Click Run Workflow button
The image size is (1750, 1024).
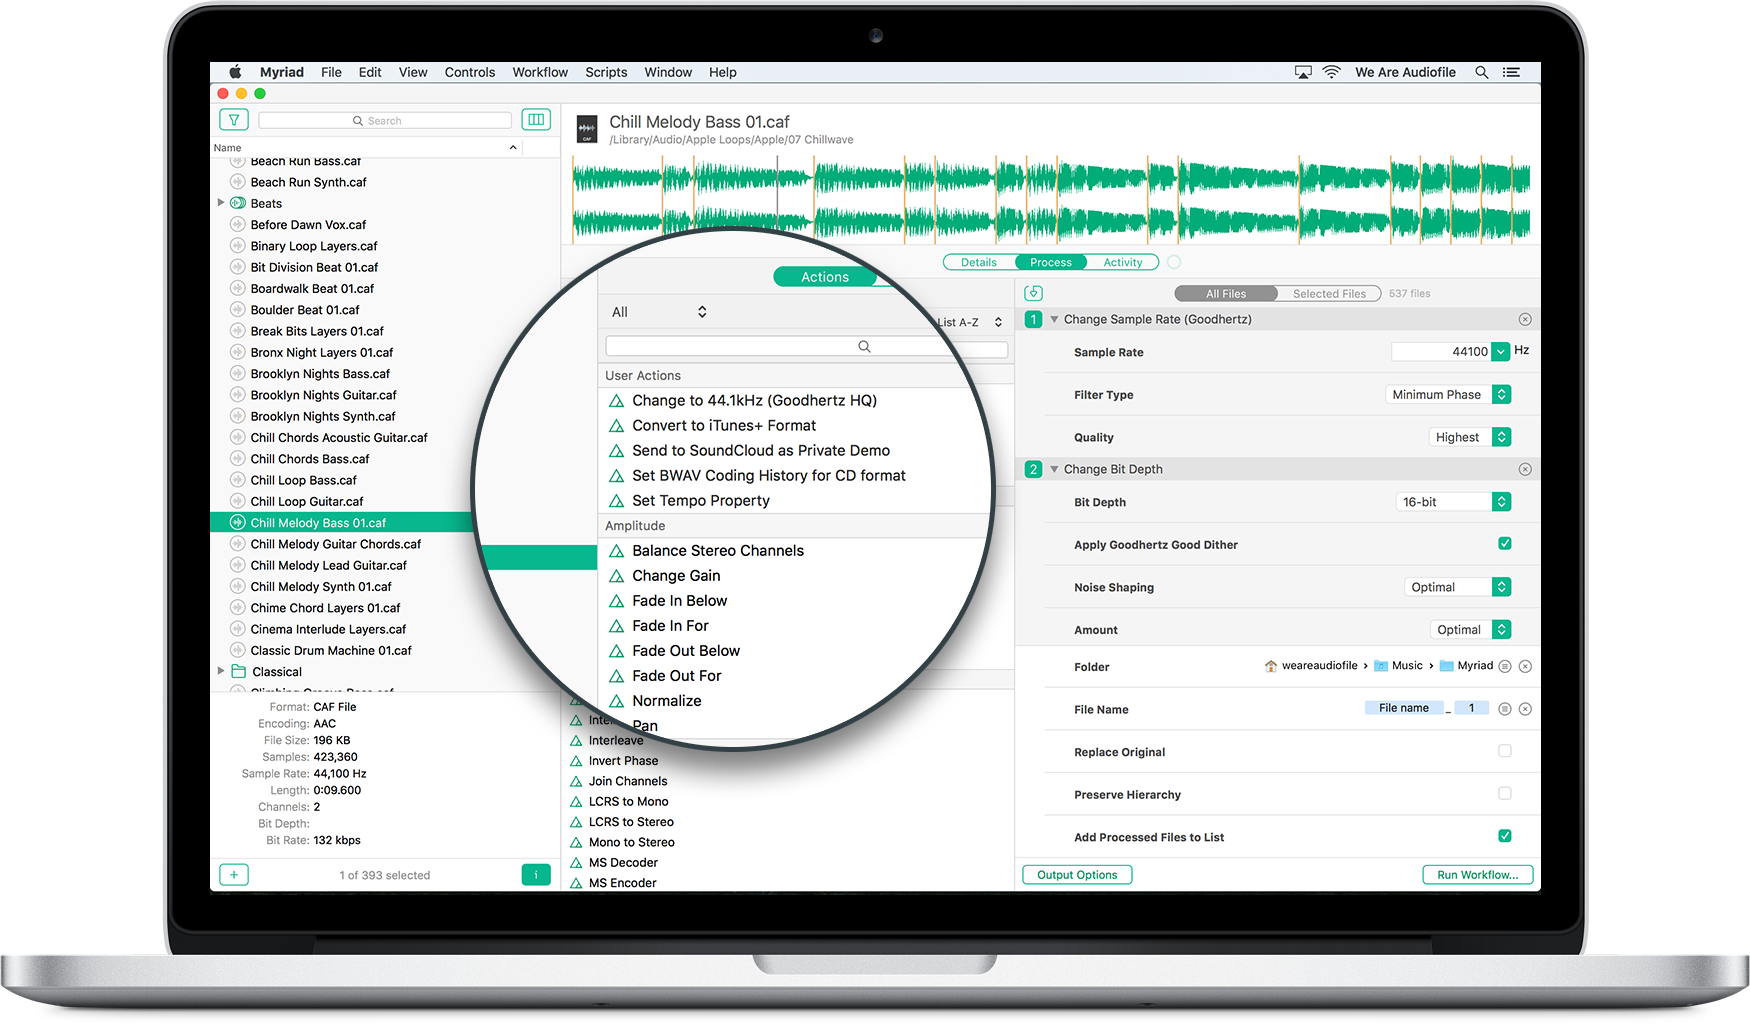pos(1477,875)
